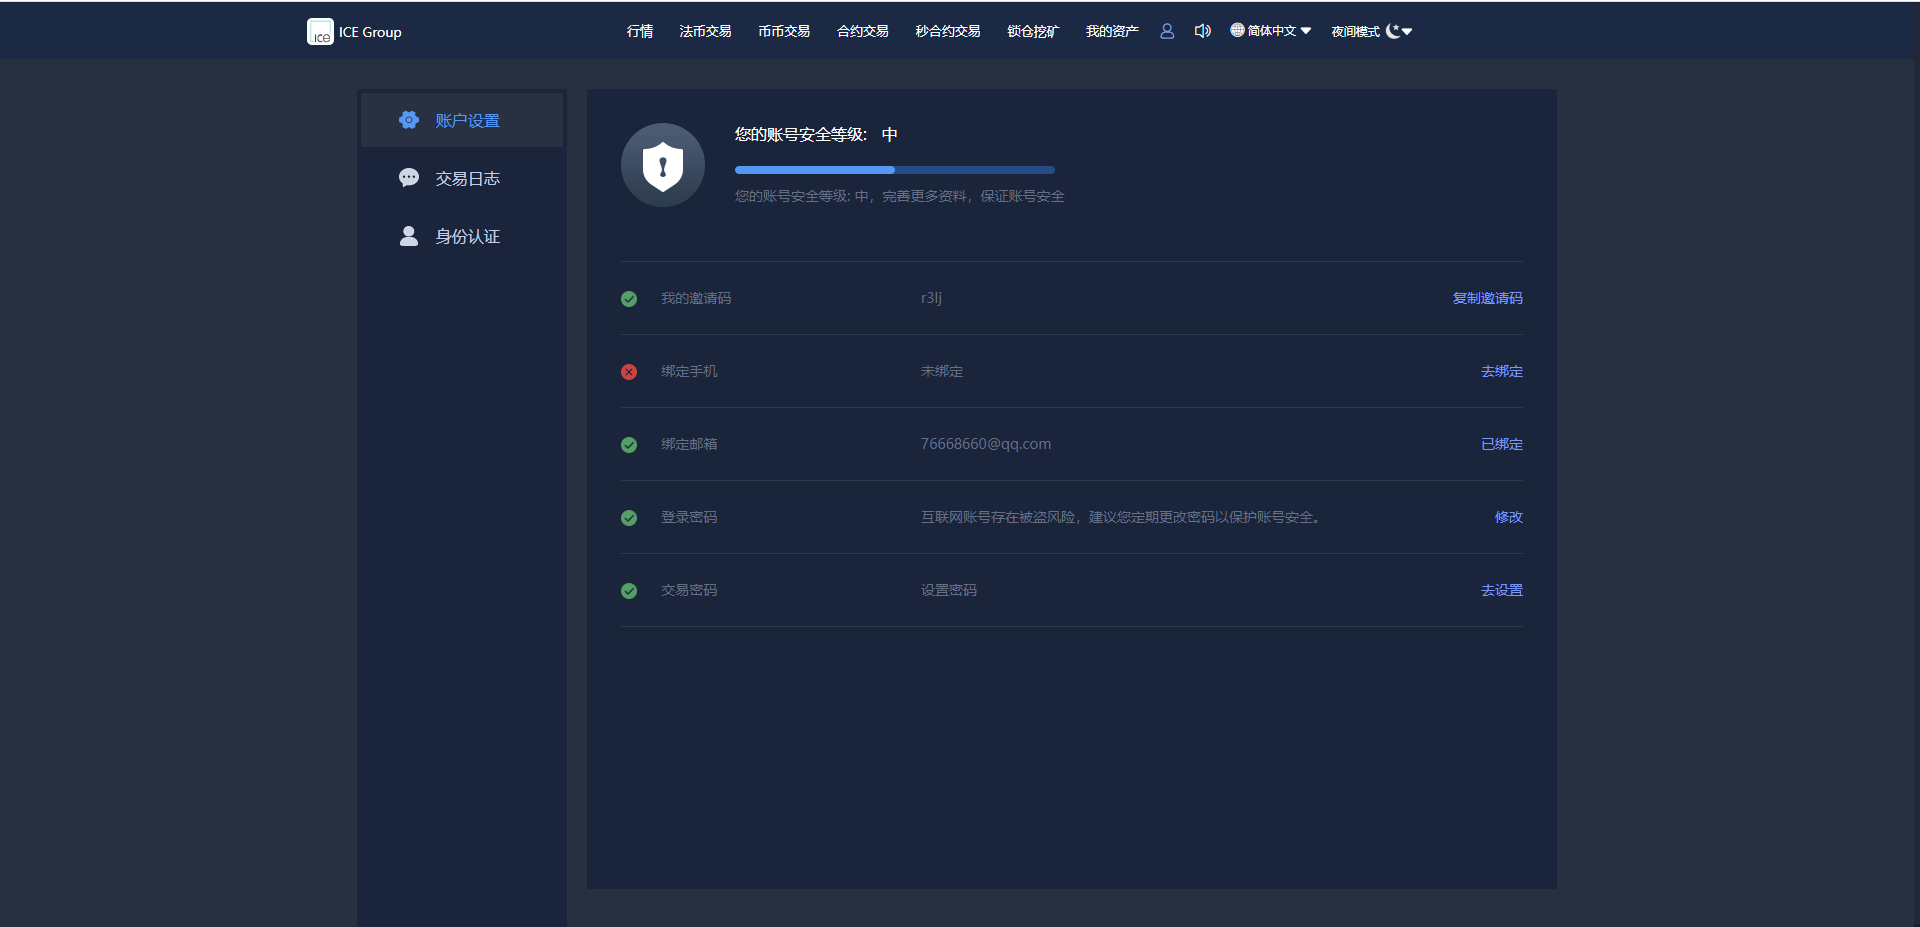Click the chat bubble icon beside 交易日志
Viewport: 1920px width, 927px height.
point(409,178)
